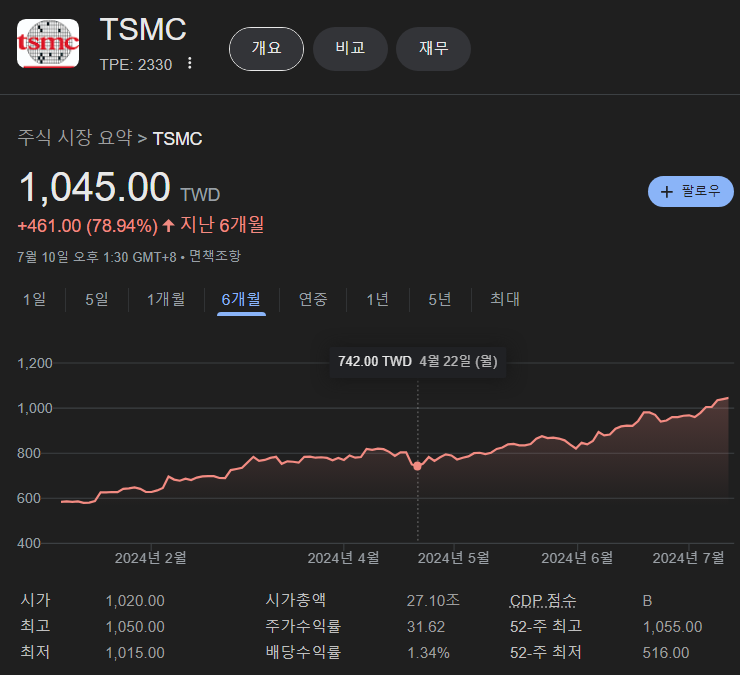This screenshot has width=740, height=675.
Task: Click the 52-주 최저 value 516.00
Action: 666,653
